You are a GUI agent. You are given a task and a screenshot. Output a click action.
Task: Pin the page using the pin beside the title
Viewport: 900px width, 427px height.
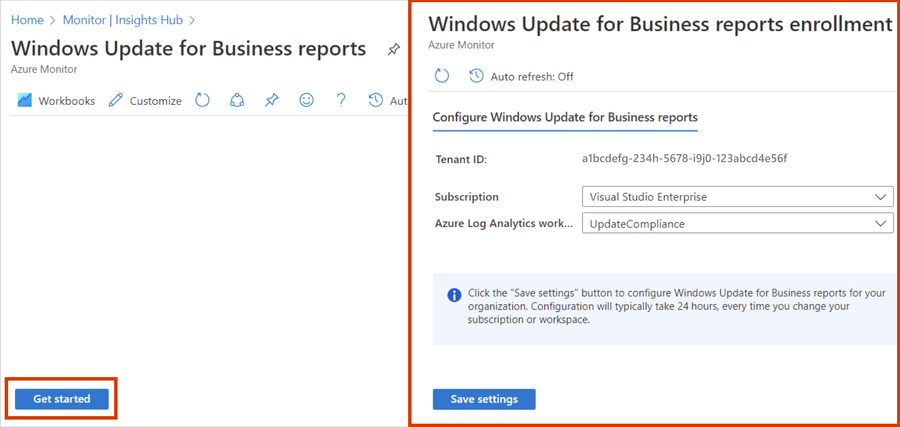pyautogui.click(x=393, y=50)
